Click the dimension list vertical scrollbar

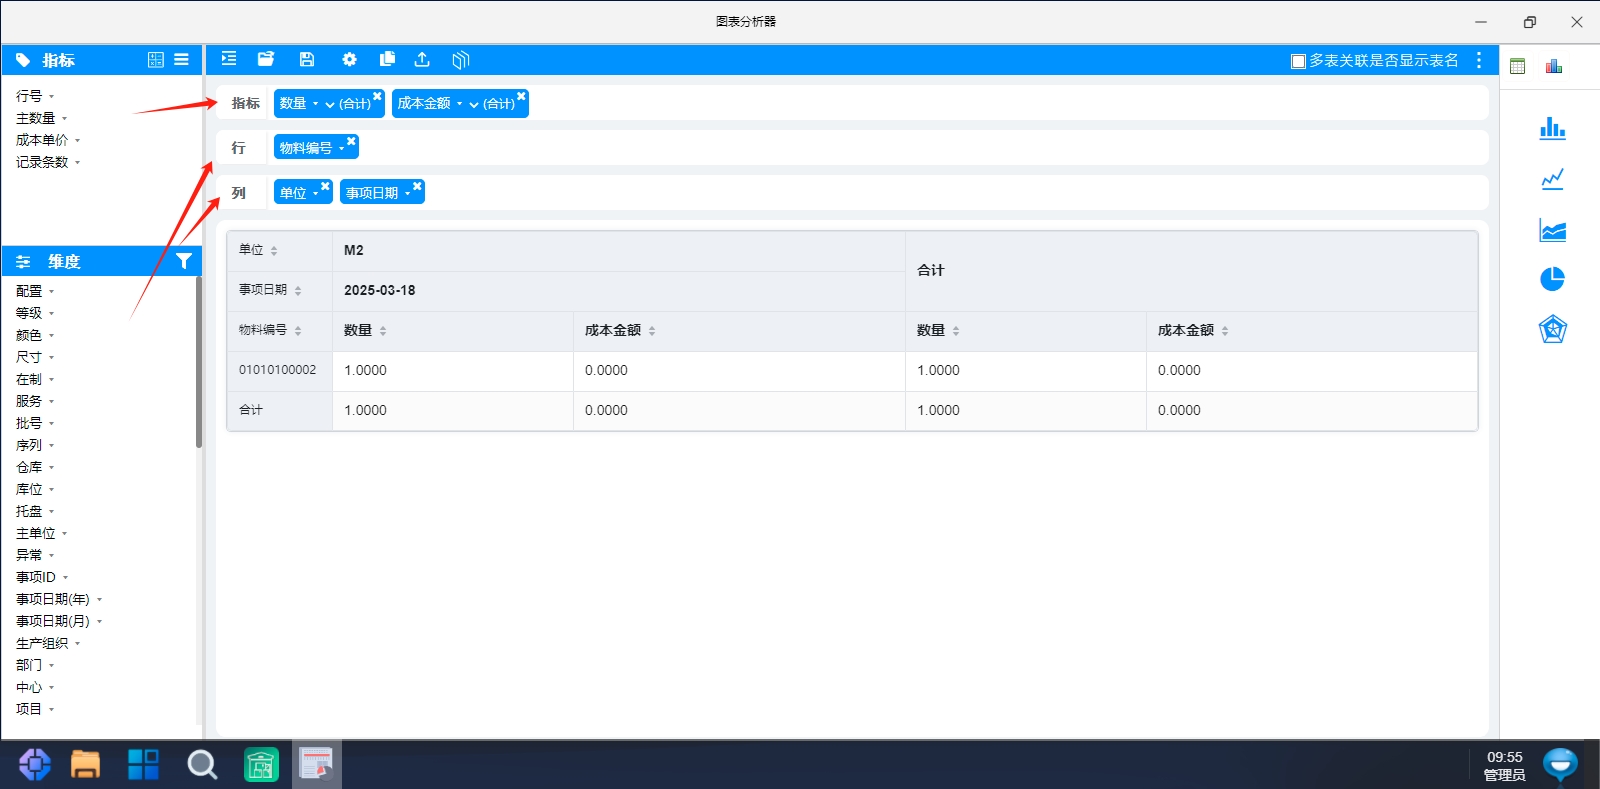click(199, 362)
